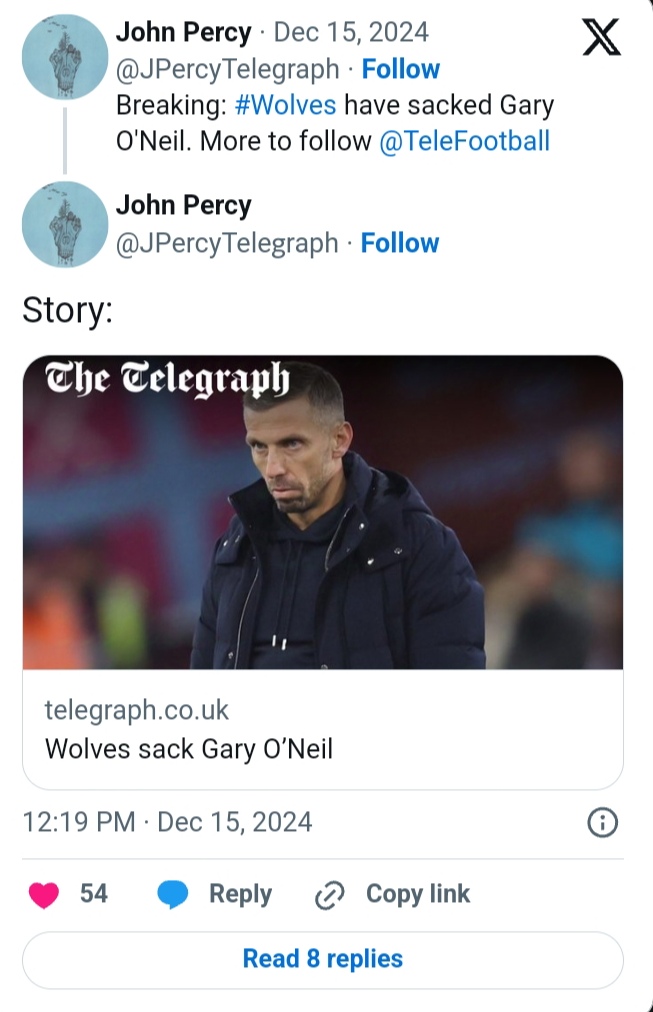
Task: Click Follow in the first tweet
Action: point(400,69)
